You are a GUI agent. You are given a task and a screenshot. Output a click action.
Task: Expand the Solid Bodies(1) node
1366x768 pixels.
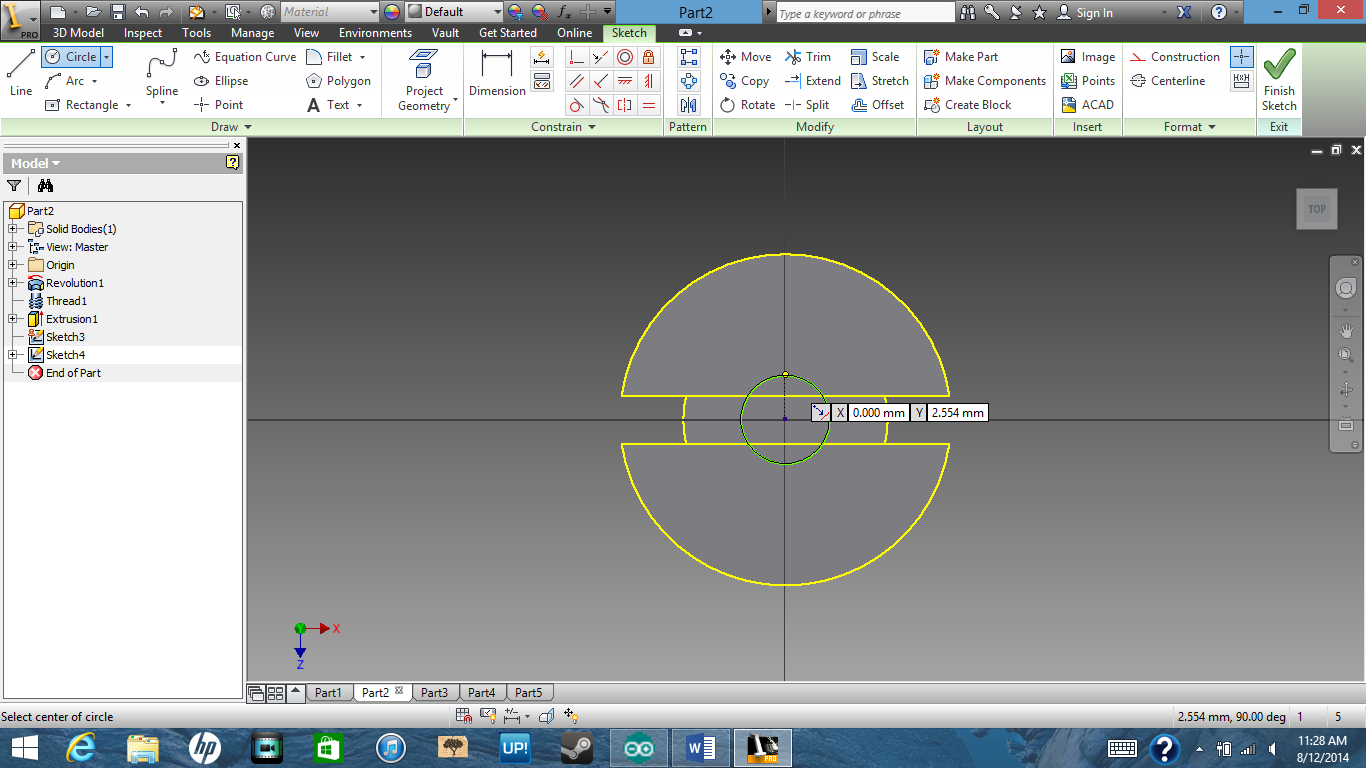tap(10, 229)
